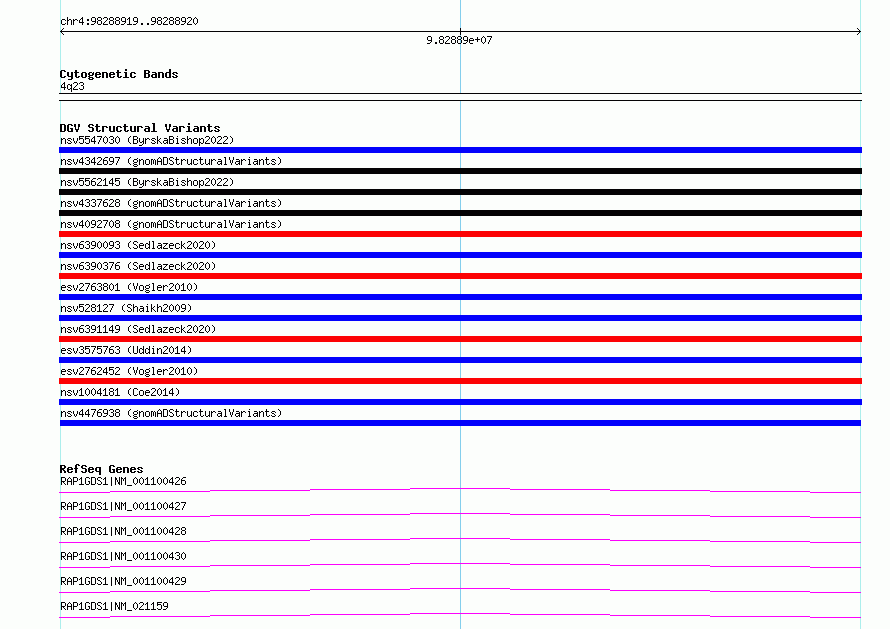Select the RefSeq Genes track heading

pos(101,469)
